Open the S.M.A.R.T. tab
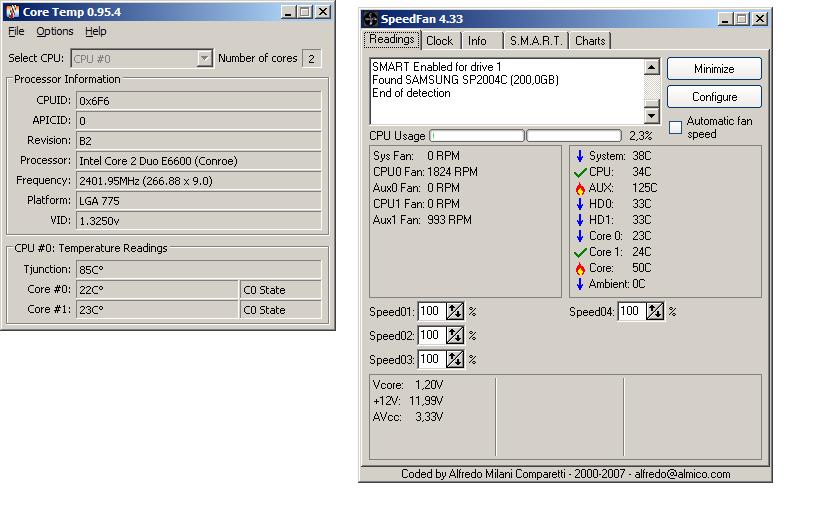 click(x=536, y=41)
